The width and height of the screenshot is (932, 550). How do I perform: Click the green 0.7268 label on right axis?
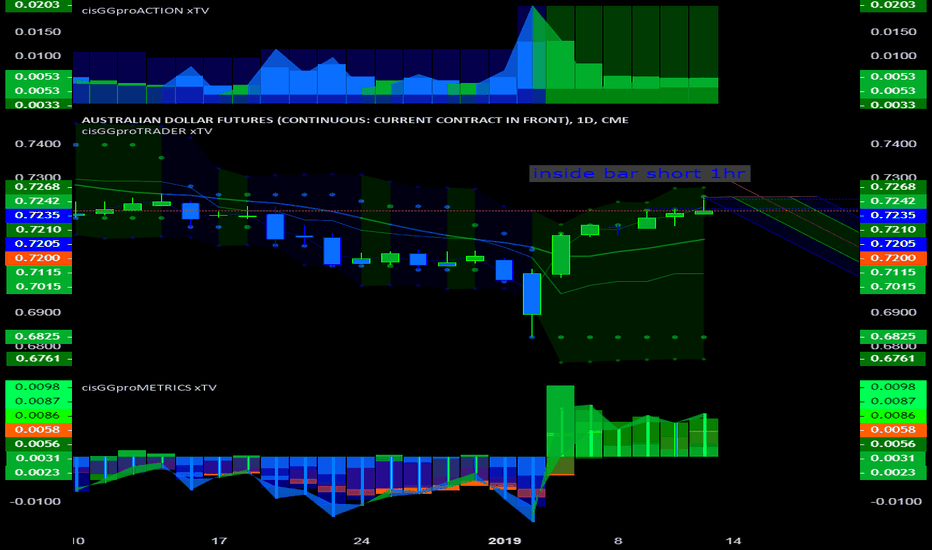[x=893, y=187]
